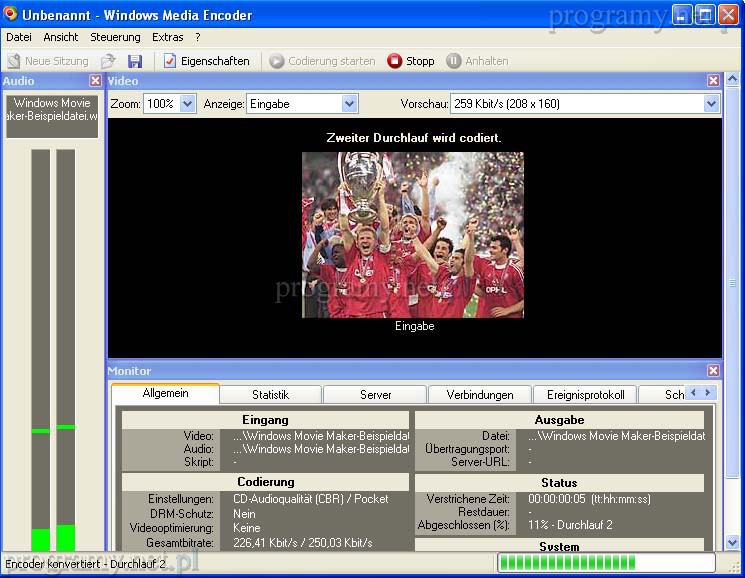Click the Eingabe video preview thumbnail
Screen dimensions: 745x578
(413, 235)
